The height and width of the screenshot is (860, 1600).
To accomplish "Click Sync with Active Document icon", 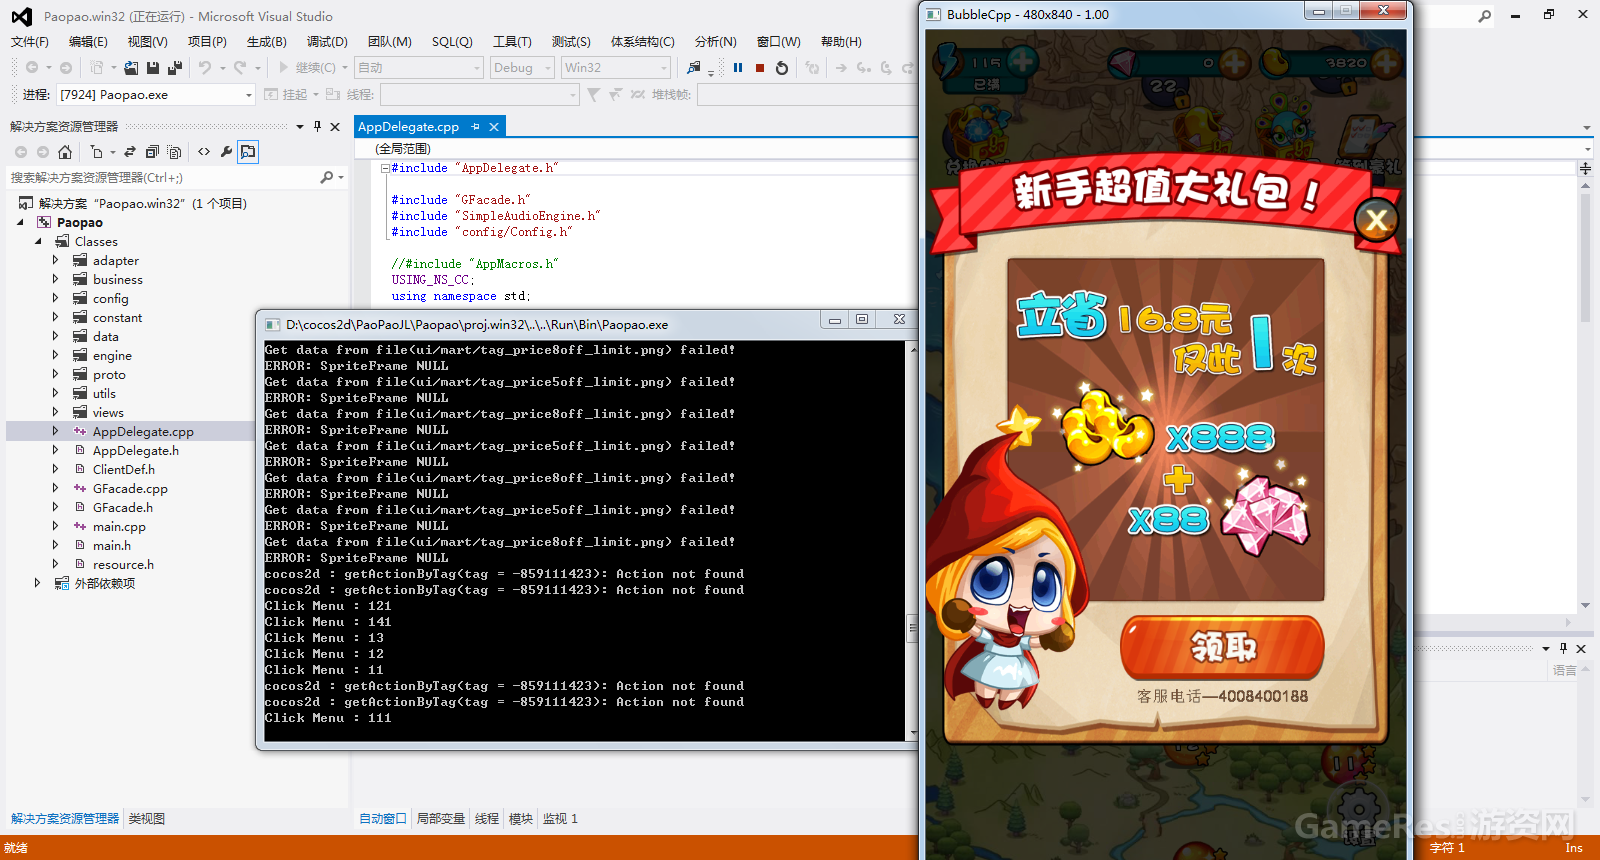I will coord(130,152).
